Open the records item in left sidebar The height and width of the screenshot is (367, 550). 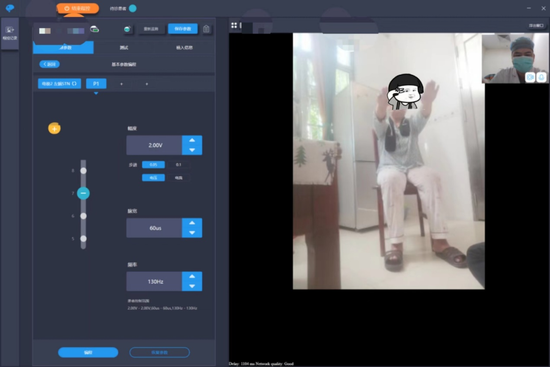pyautogui.click(x=10, y=33)
